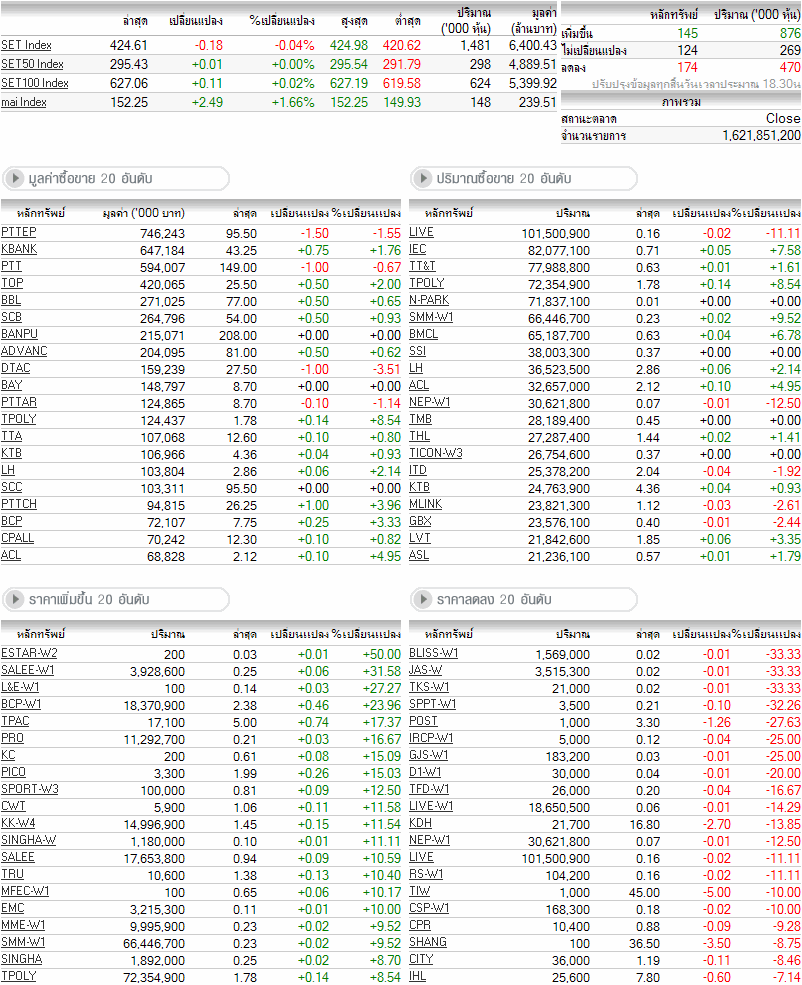Click the EMC symbol link
Image resolution: width=802 pixels, height=985 pixels.
click(x=13, y=908)
